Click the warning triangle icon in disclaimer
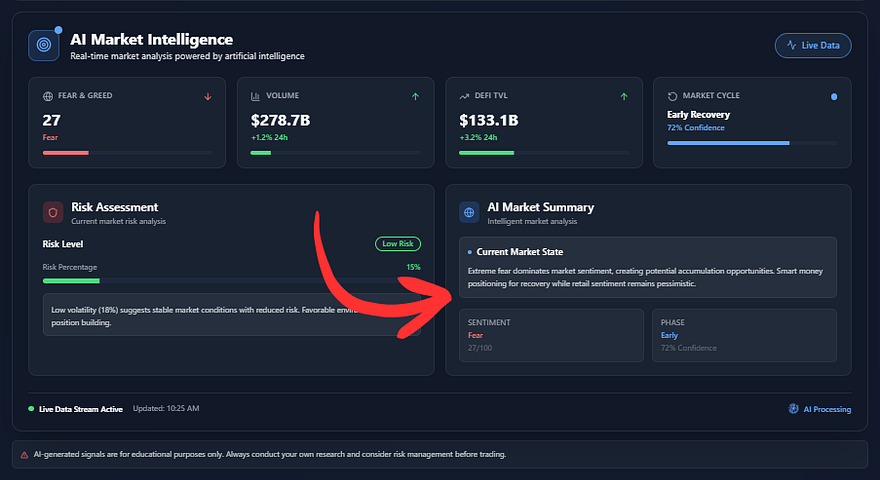The width and height of the screenshot is (880, 480). click(x=24, y=454)
